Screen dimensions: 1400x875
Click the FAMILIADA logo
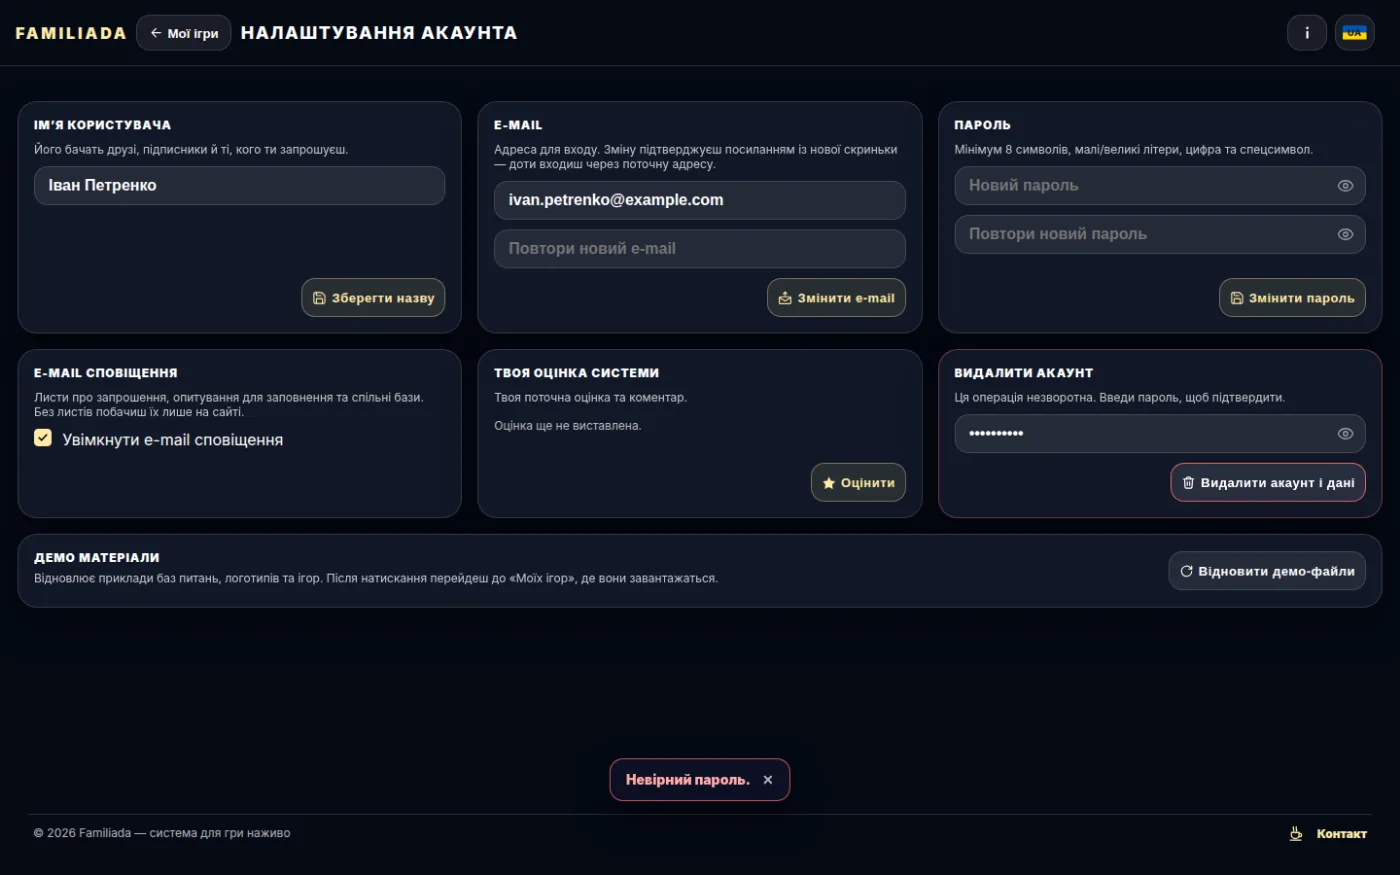point(71,33)
